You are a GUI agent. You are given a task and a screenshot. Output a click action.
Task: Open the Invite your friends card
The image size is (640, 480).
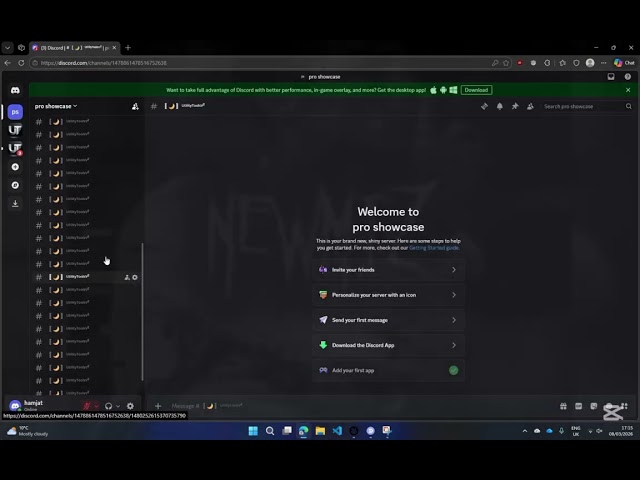[x=388, y=270]
